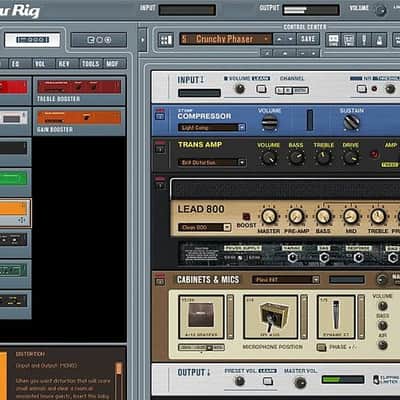Screen dimensions: 400x400
Task: Select the Treble Booster component thumbnail
Action: coord(79,87)
